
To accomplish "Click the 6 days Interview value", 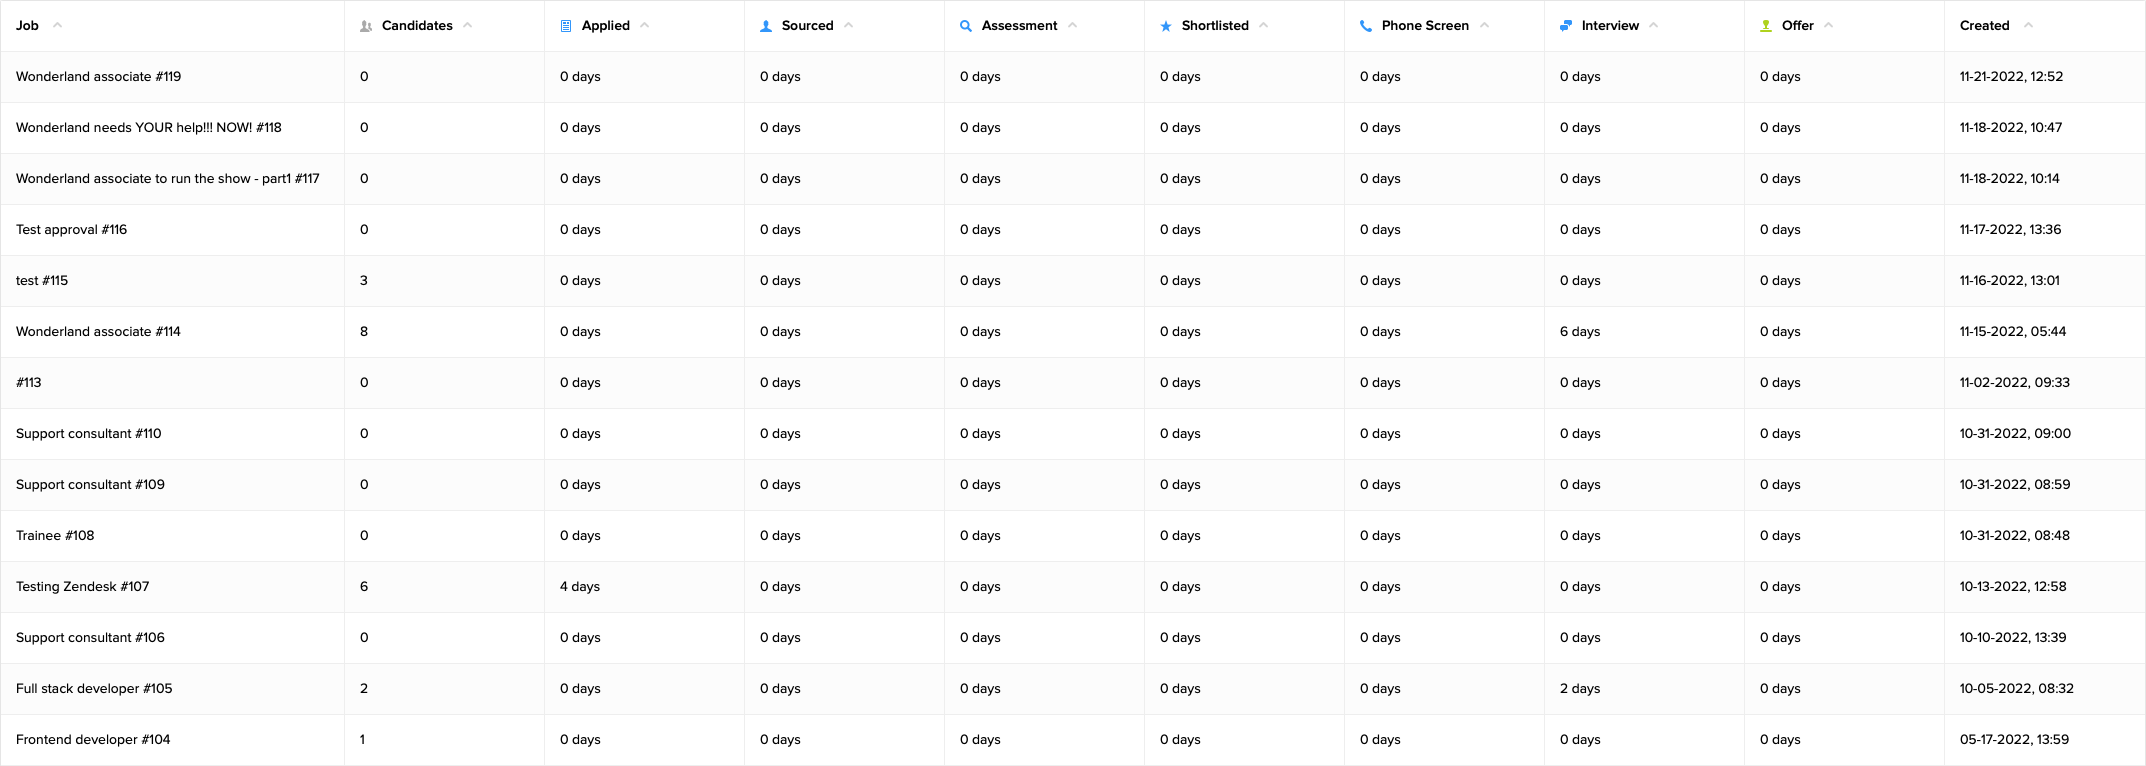I will click(x=1580, y=332).
